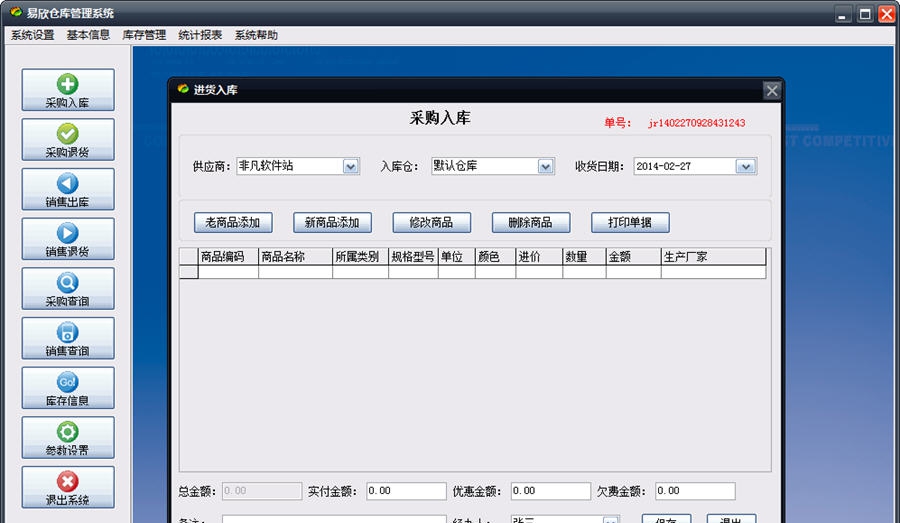Click into the 实付金额 input field
900x523 pixels.
tap(405, 491)
